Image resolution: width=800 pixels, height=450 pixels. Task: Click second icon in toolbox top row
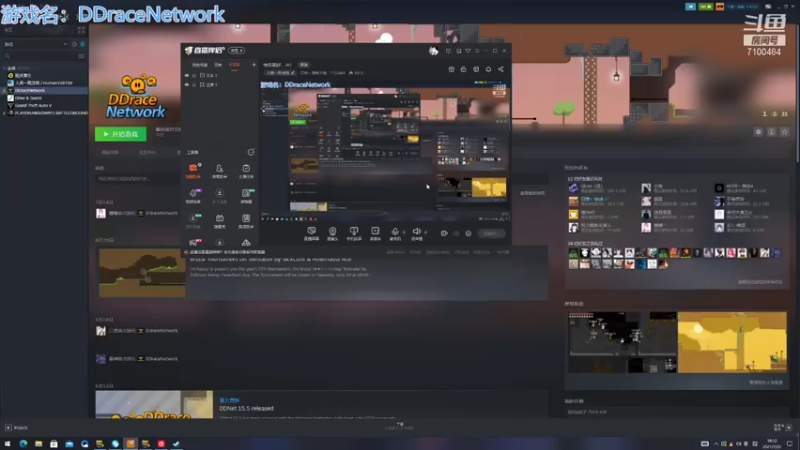coord(219,170)
